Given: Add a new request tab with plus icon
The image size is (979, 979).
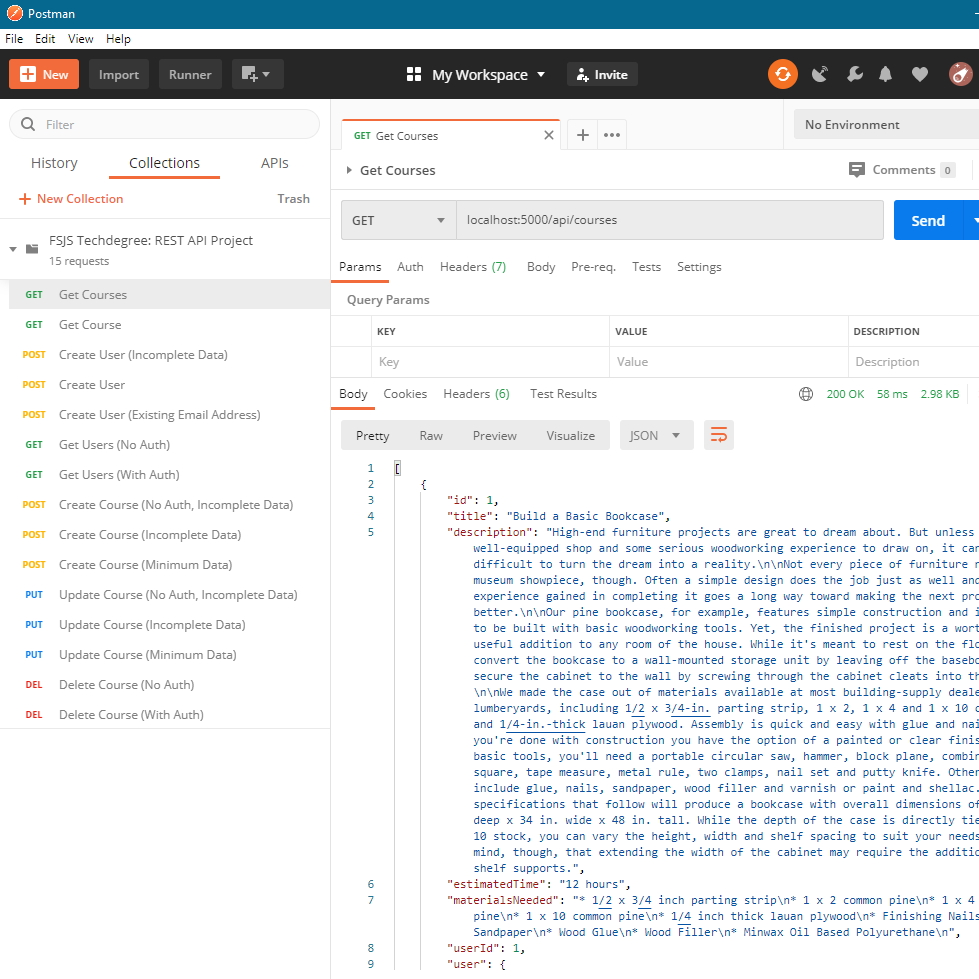Looking at the screenshot, I should tap(583, 135).
